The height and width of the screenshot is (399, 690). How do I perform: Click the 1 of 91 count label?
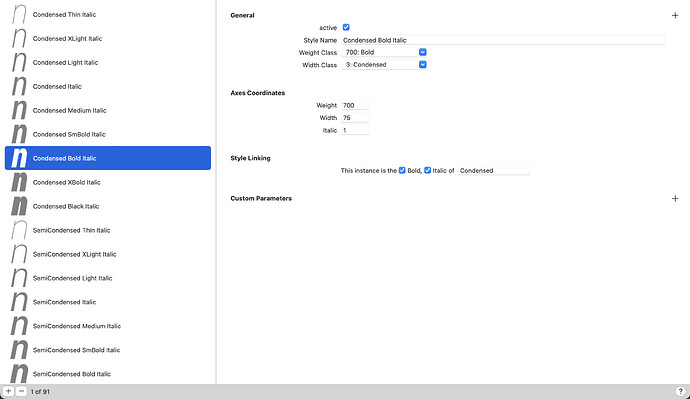click(40, 392)
